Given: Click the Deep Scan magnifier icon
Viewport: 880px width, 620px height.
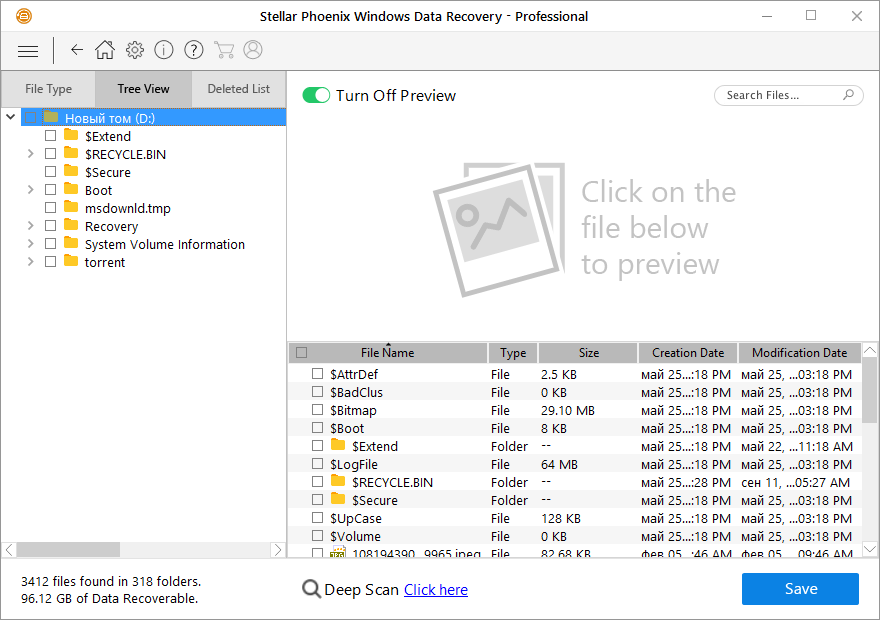Looking at the screenshot, I should (x=311, y=589).
